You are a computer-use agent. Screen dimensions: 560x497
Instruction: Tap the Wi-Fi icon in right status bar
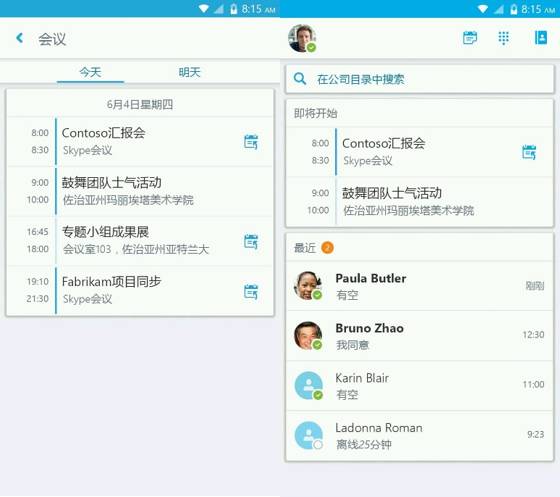483,9
